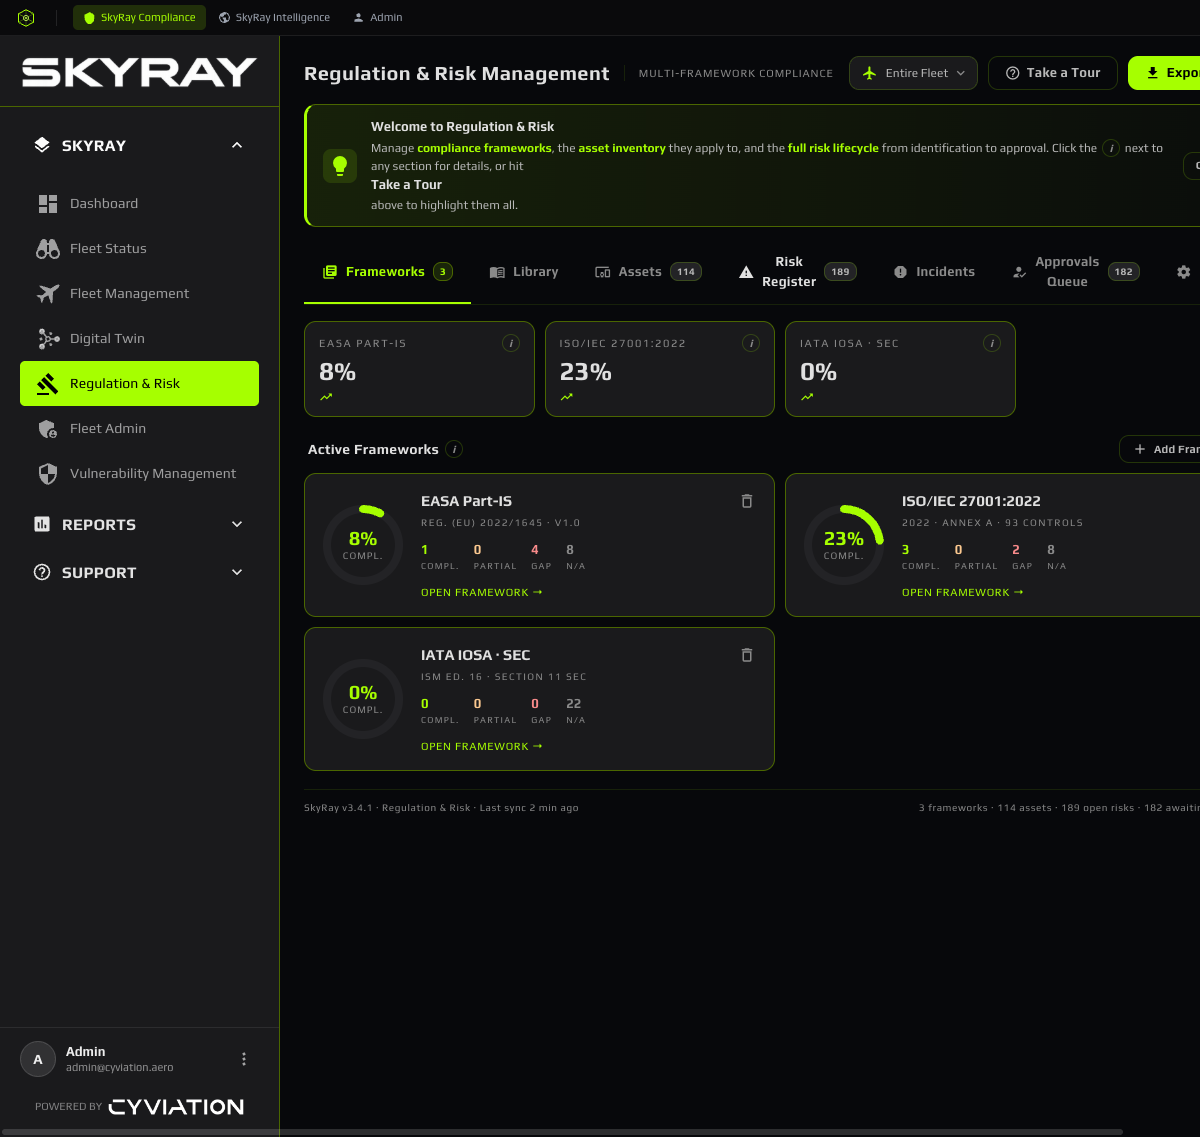The height and width of the screenshot is (1137, 1200).
Task: Click the info icon on EASA PART-IS card
Action: [x=511, y=343]
